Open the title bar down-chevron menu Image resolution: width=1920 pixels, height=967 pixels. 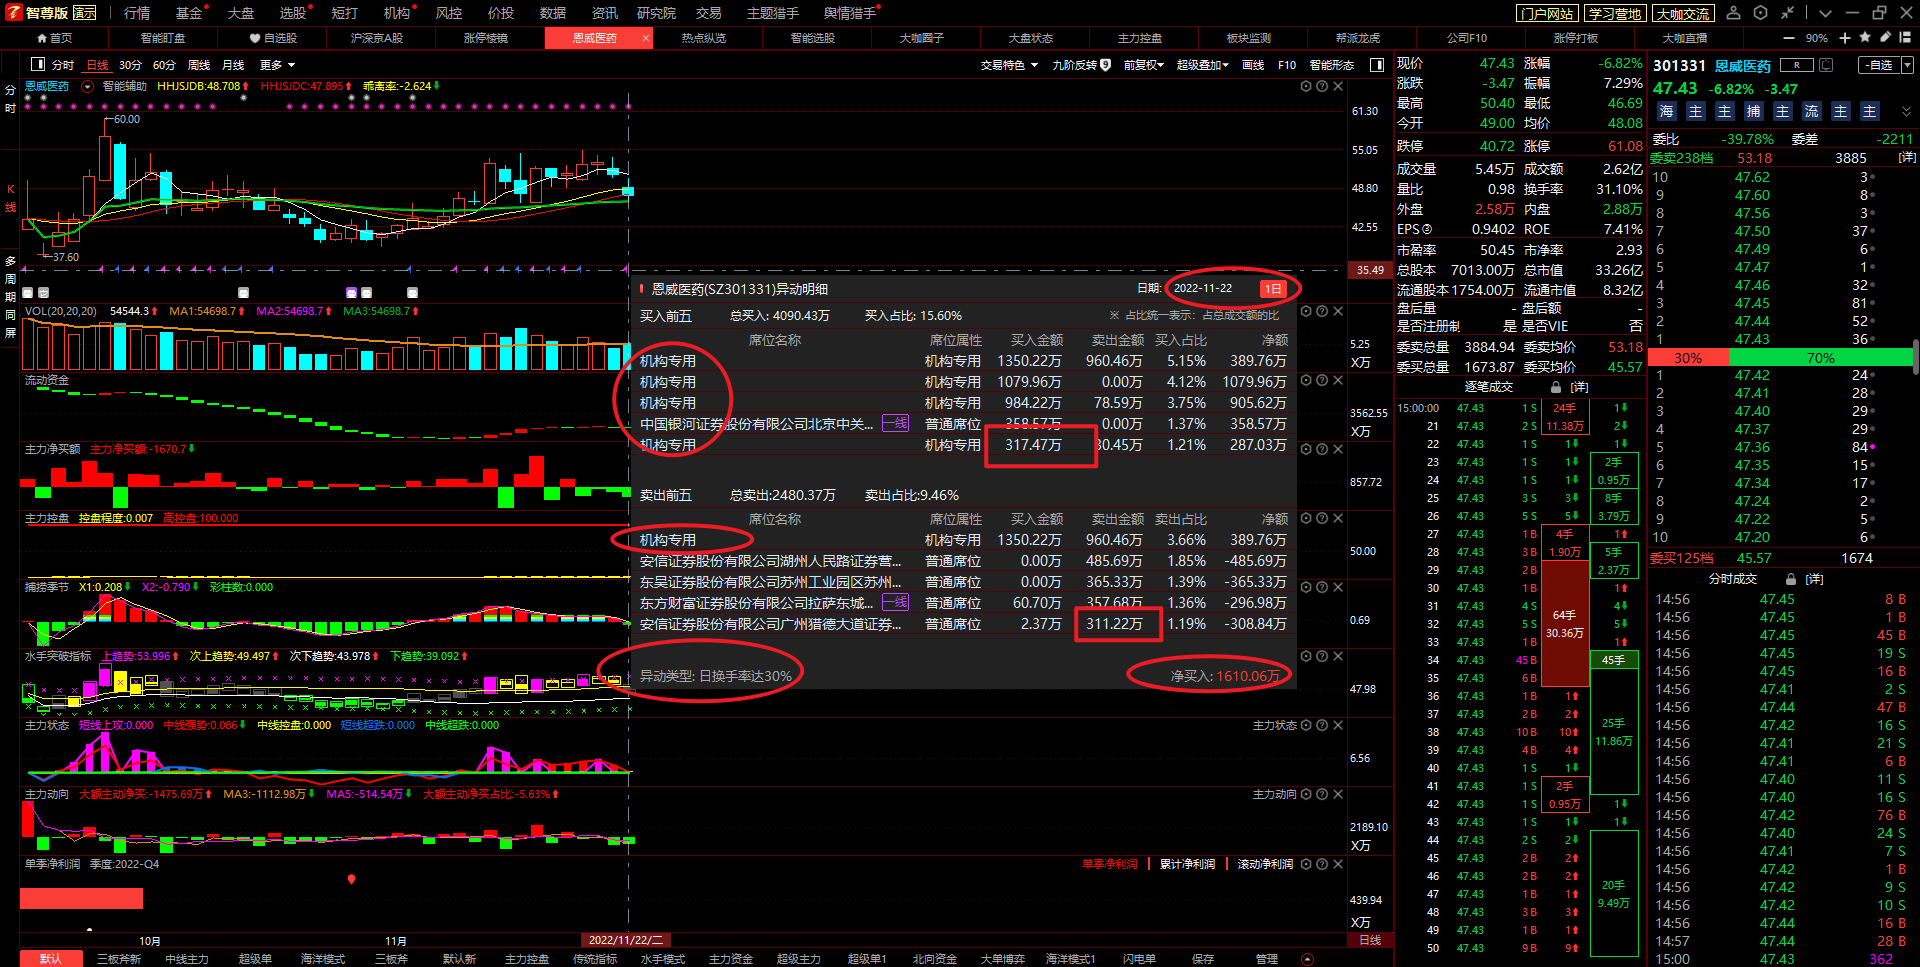[x=1825, y=13]
